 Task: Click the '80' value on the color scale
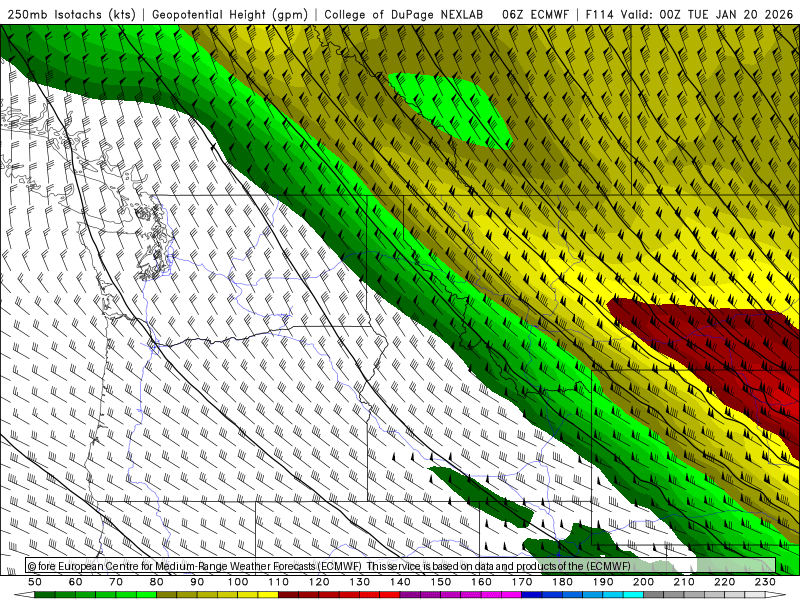point(157,582)
